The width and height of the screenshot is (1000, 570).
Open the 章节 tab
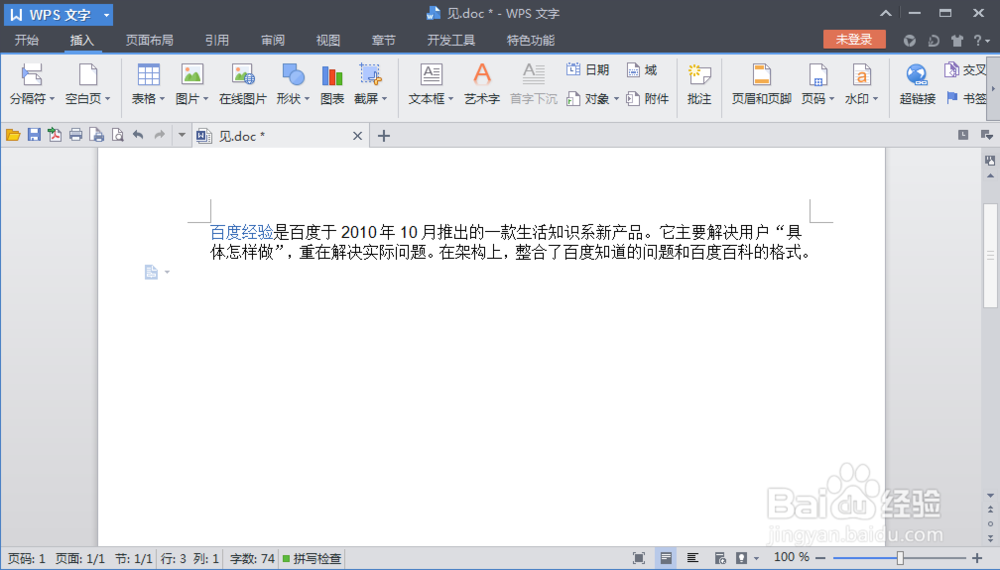click(x=383, y=40)
